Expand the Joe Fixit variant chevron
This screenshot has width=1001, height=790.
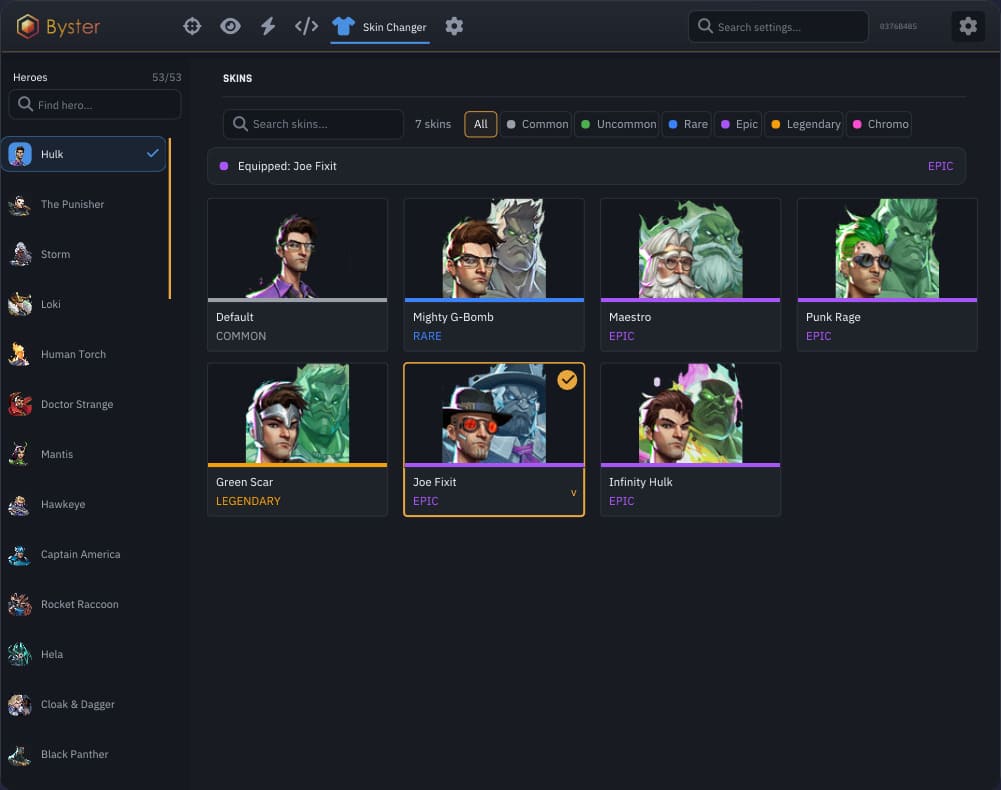(573, 492)
